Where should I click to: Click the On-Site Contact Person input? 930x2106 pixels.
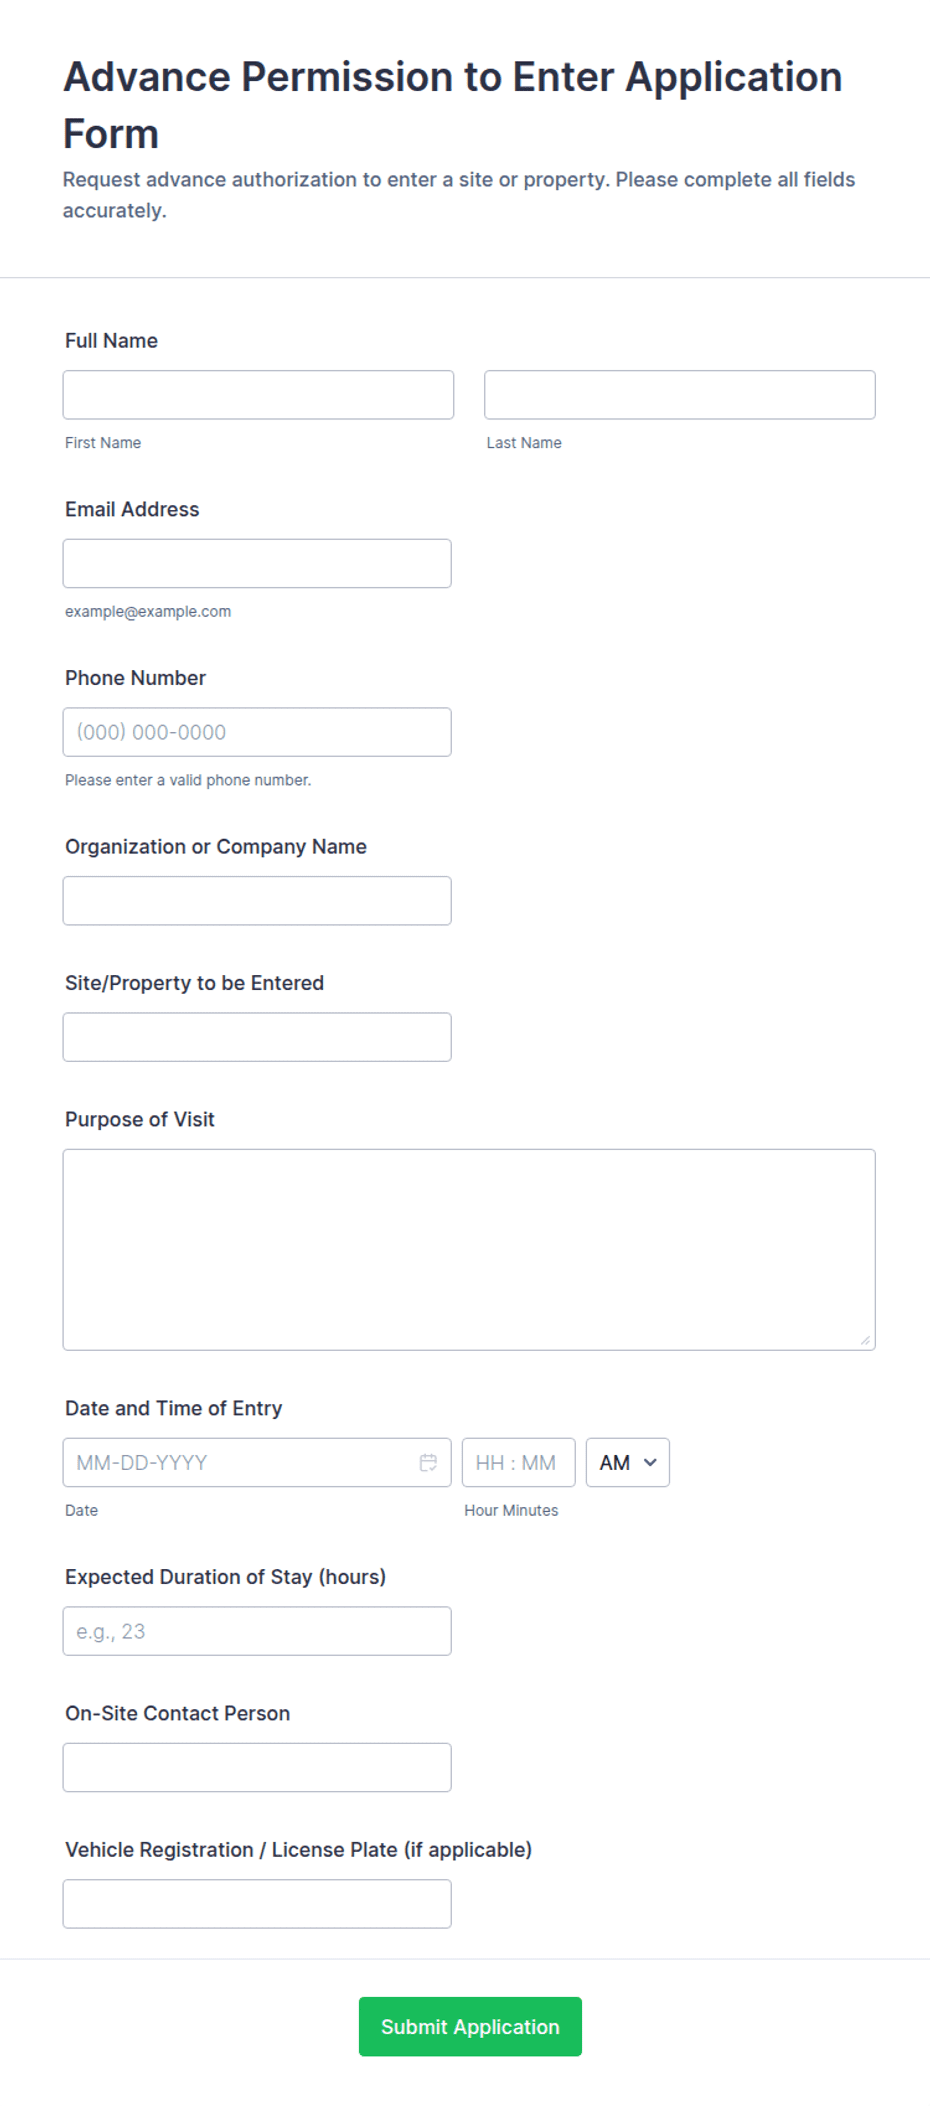(257, 1767)
